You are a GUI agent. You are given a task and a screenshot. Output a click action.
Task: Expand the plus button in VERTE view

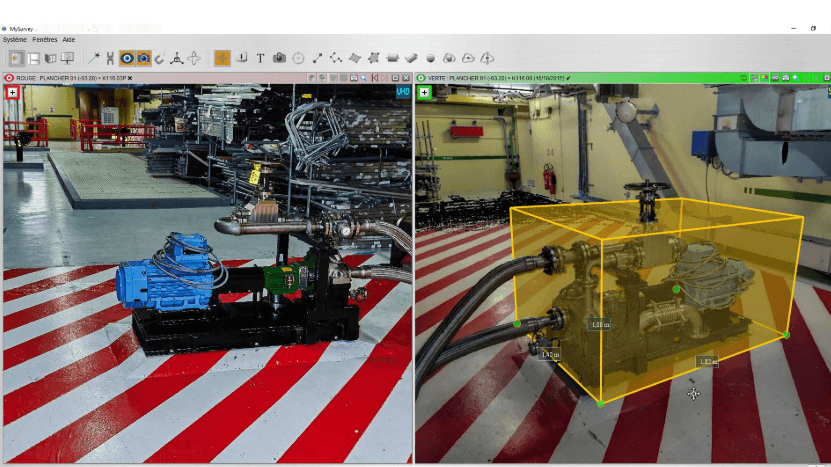coord(425,92)
